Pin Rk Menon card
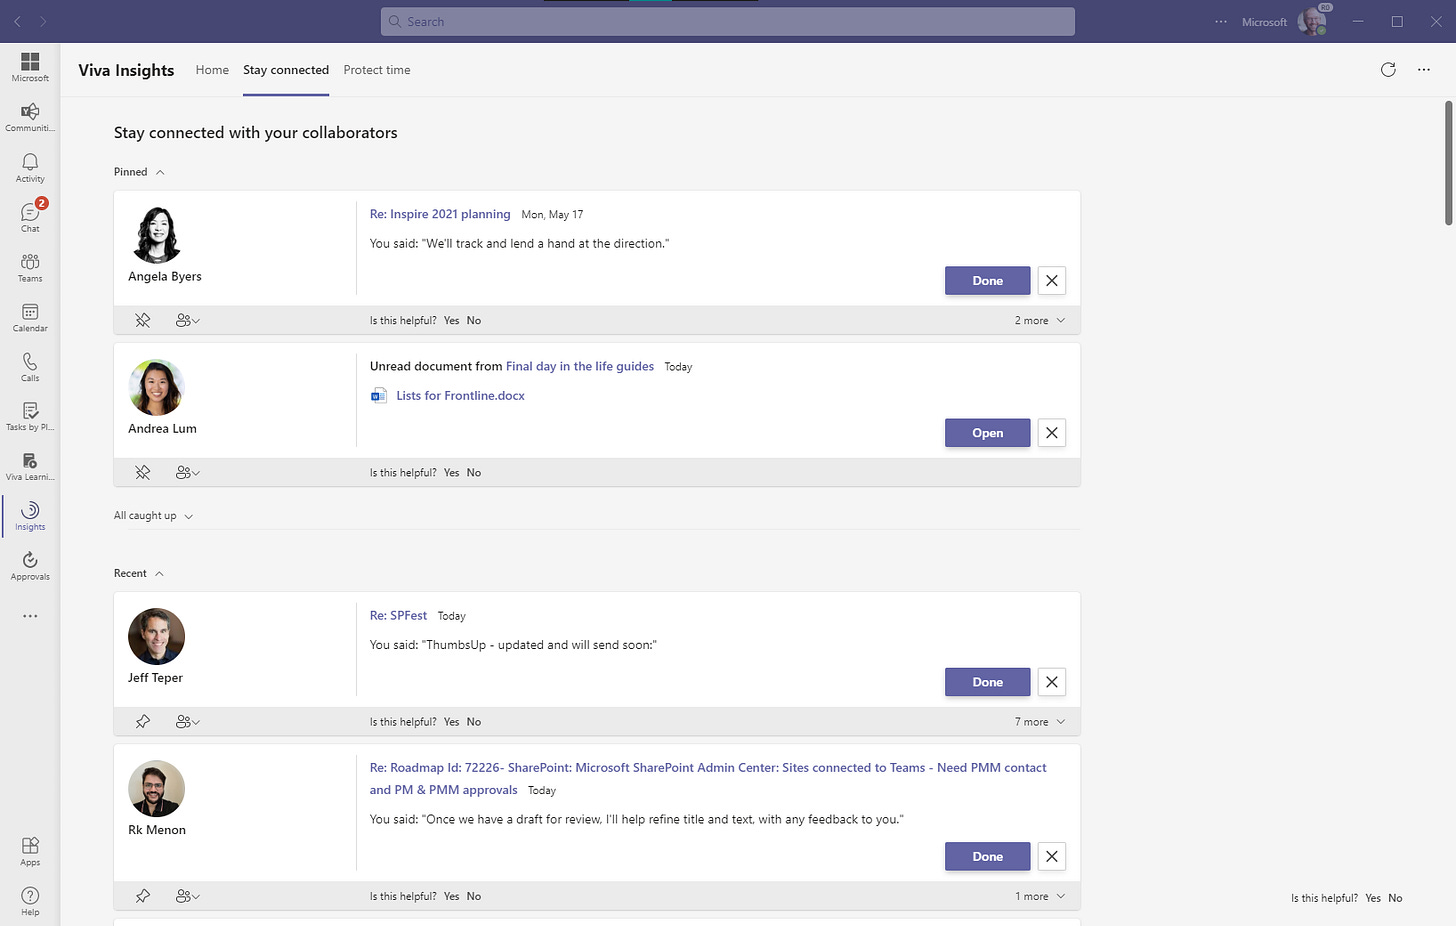The image size is (1456, 926). tap(143, 896)
